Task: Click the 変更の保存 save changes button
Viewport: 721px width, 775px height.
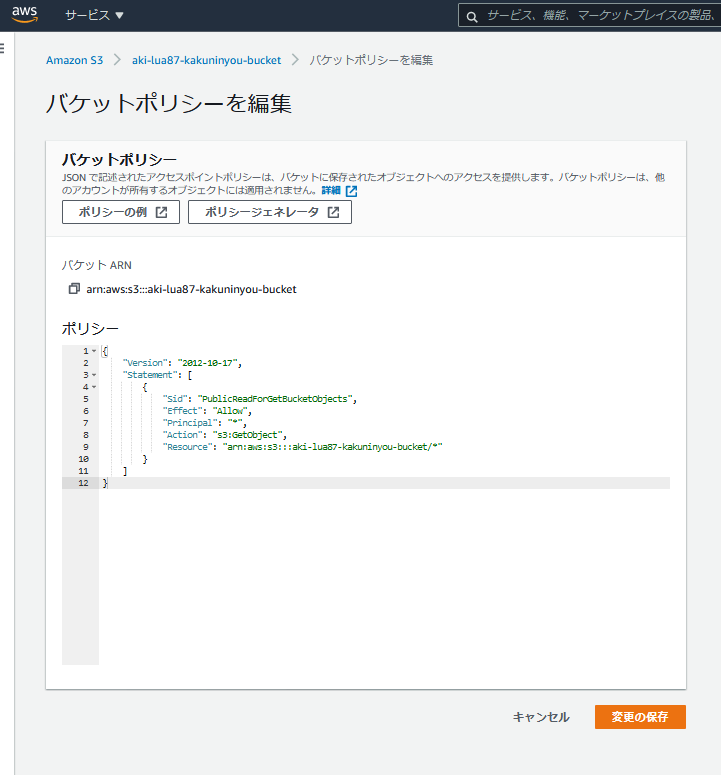Action: tap(640, 717)
